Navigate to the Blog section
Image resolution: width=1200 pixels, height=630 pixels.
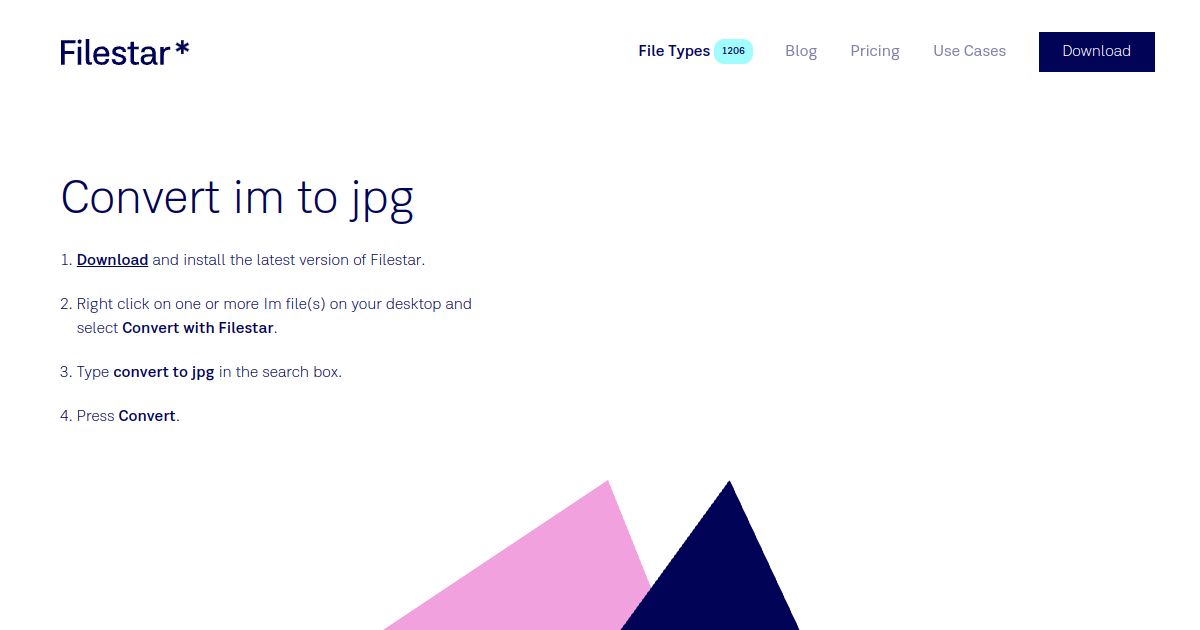(801, 51)
